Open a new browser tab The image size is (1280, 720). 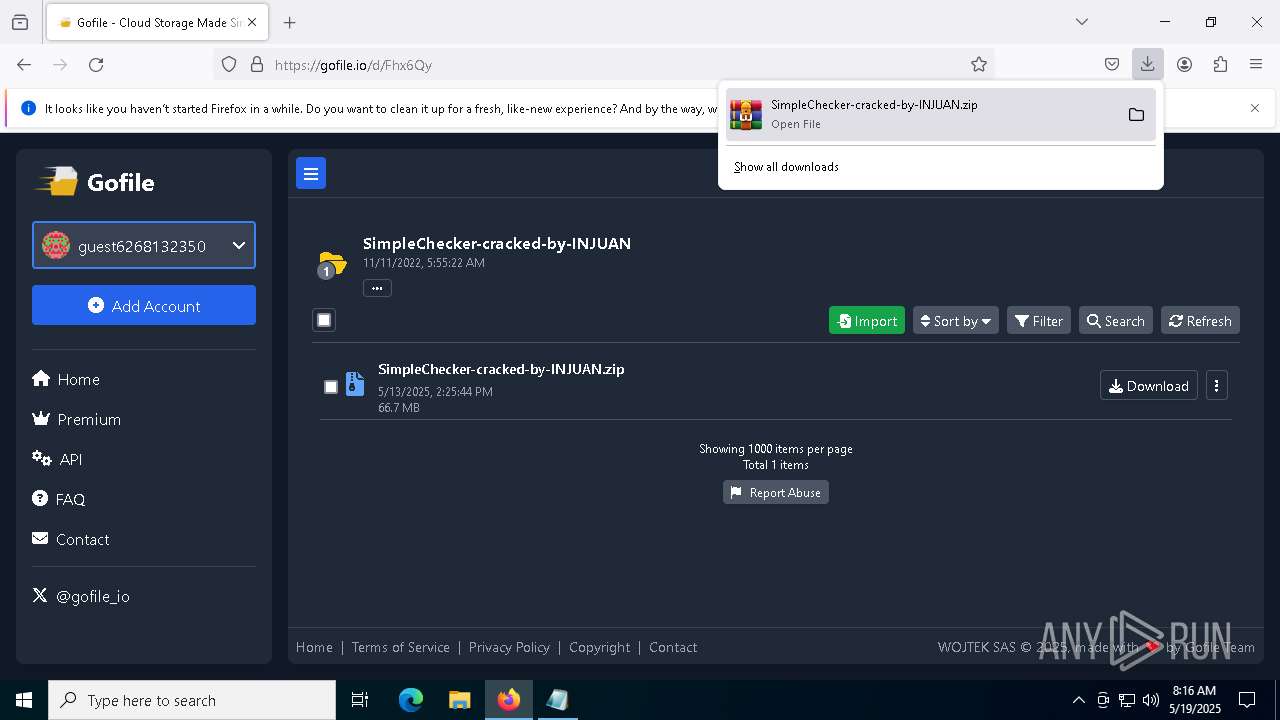click(290, 22)
